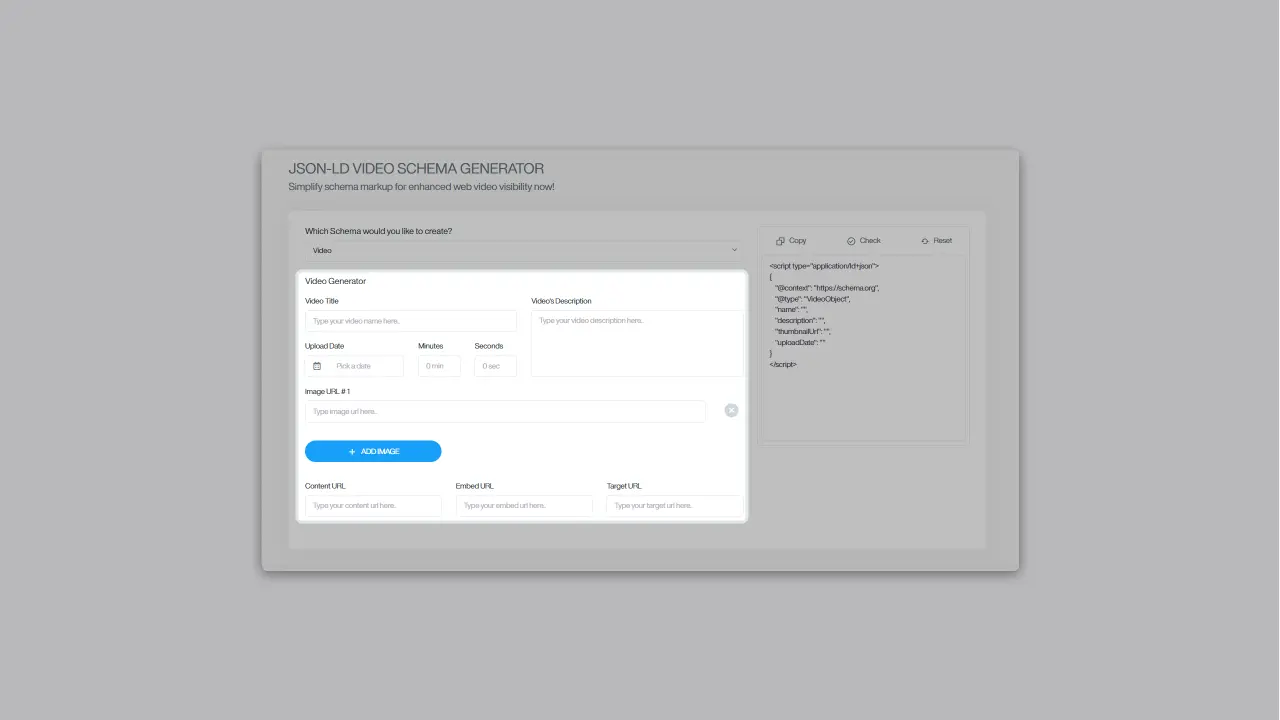Remove Image URL #1 with the X icon
Viewport: 1280px width, 720px height.
pyautogui.click(x=731, y=410)
